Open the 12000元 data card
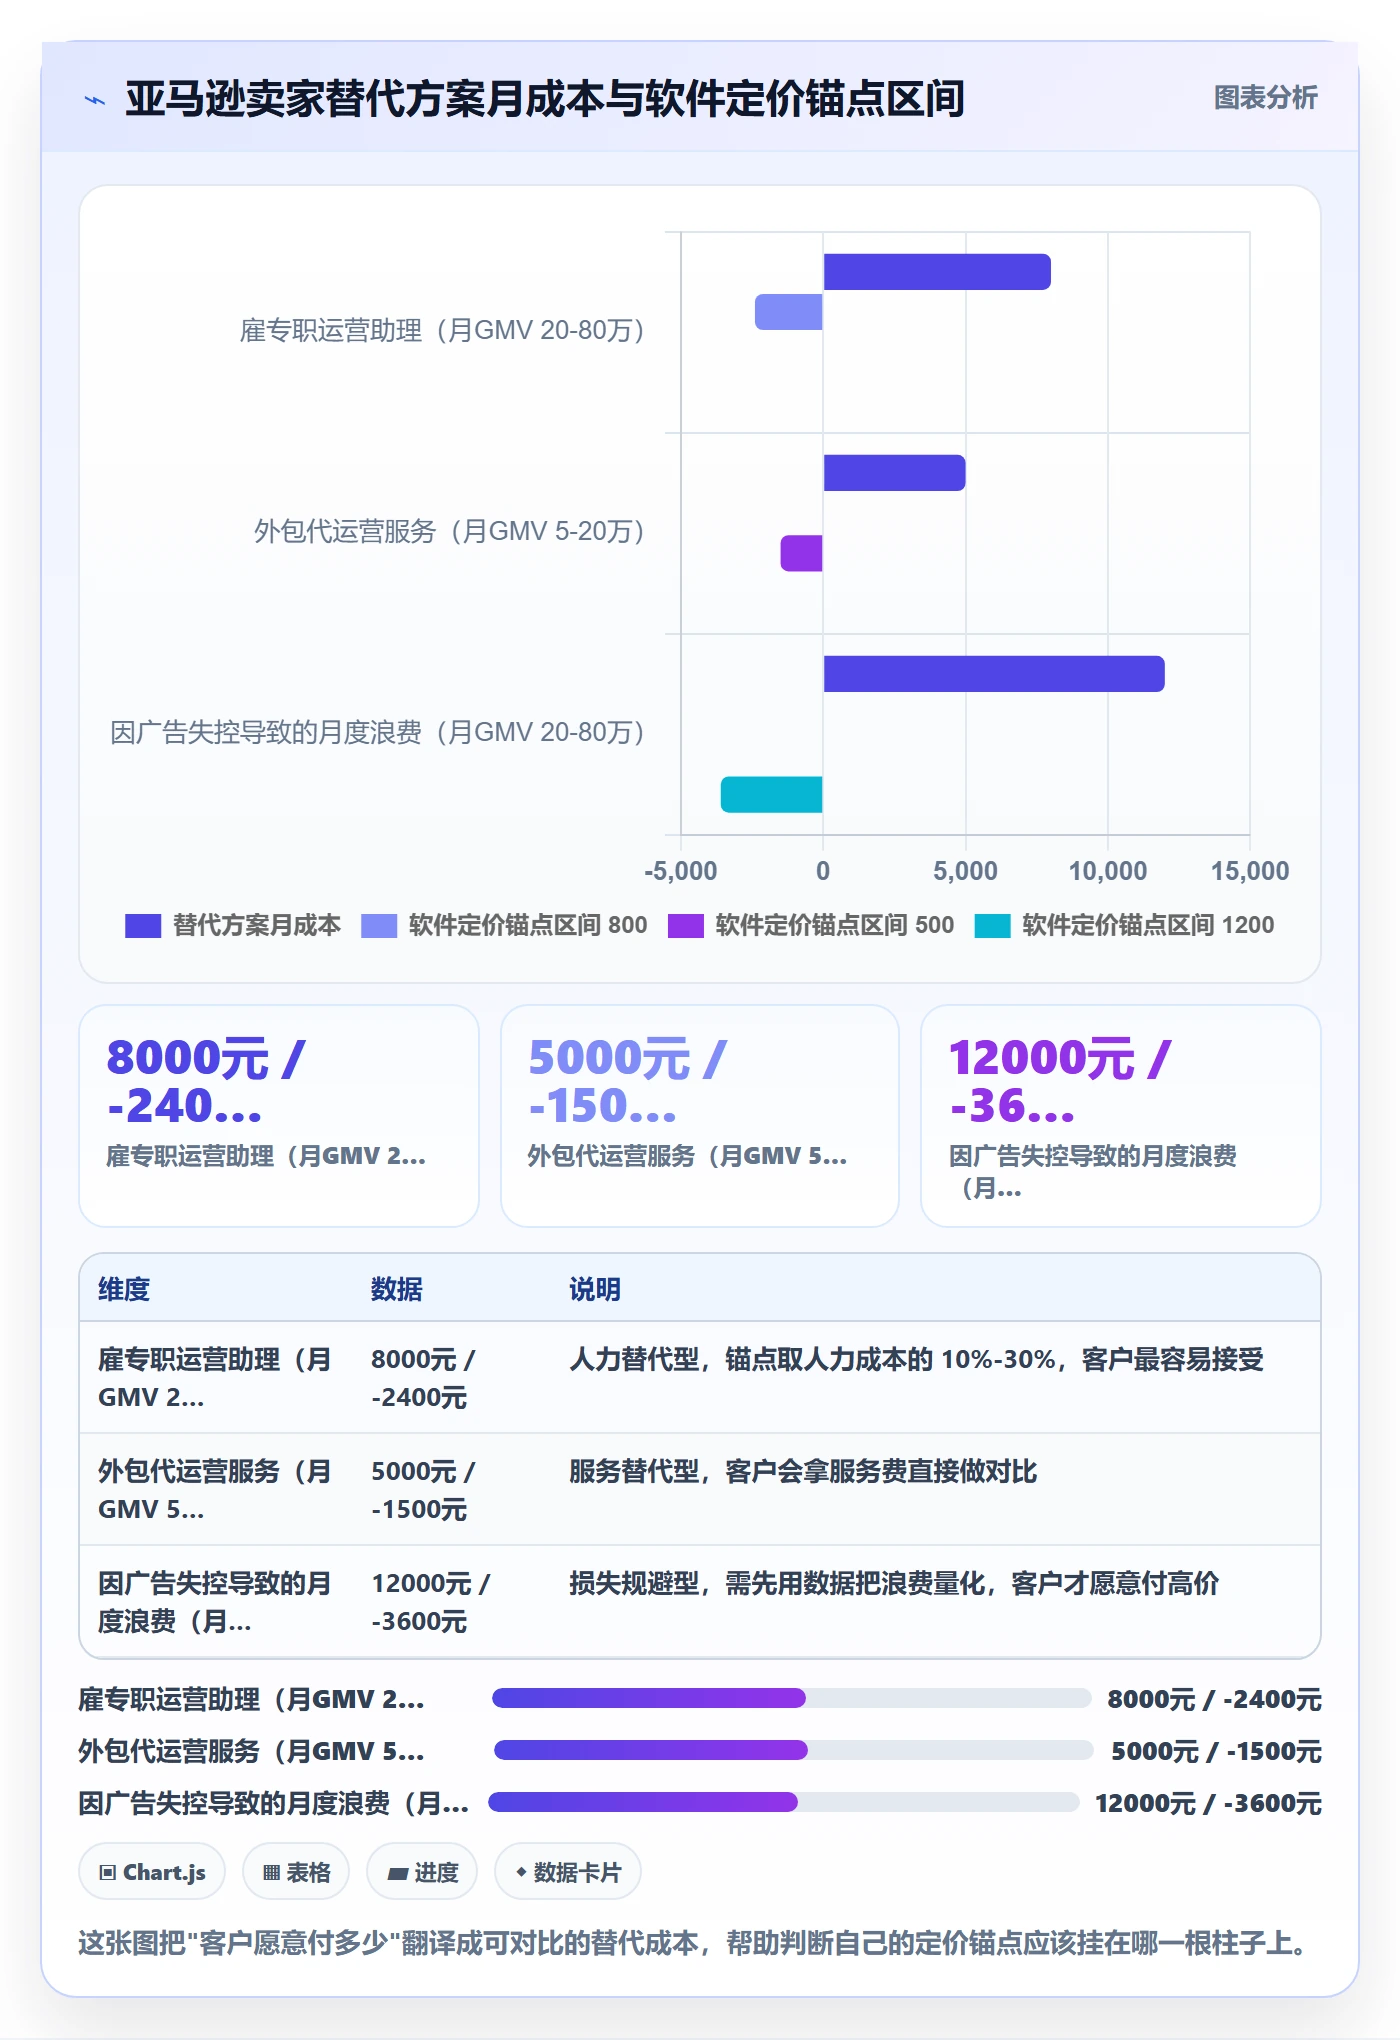 [1120, 1116]
